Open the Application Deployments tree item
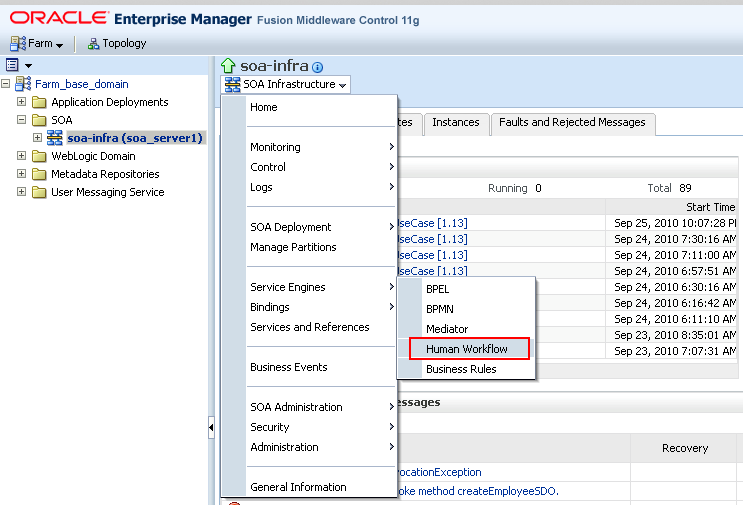743x505 pixels. (x=110, y=102)
